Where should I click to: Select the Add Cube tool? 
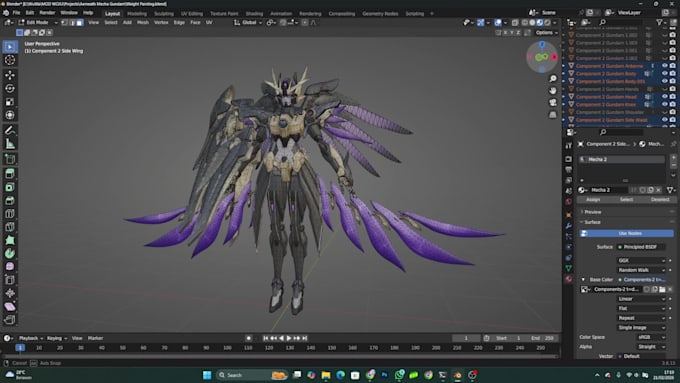coord(10,159)
